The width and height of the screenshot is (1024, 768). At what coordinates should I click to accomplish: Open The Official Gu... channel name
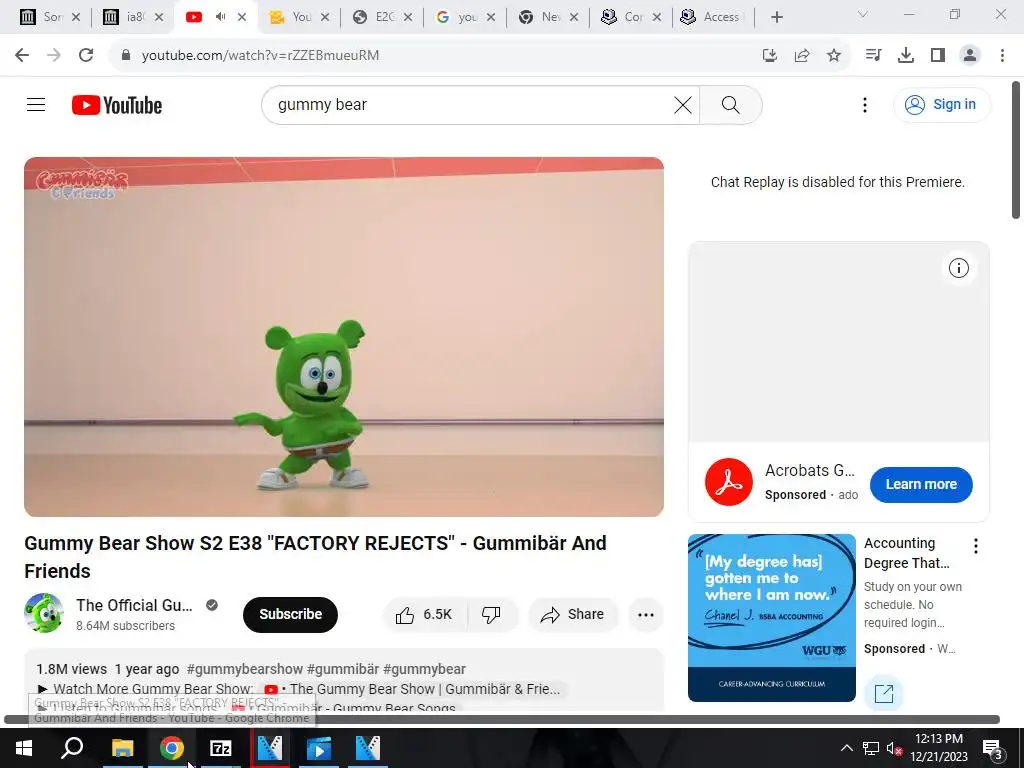pos(135,605)
